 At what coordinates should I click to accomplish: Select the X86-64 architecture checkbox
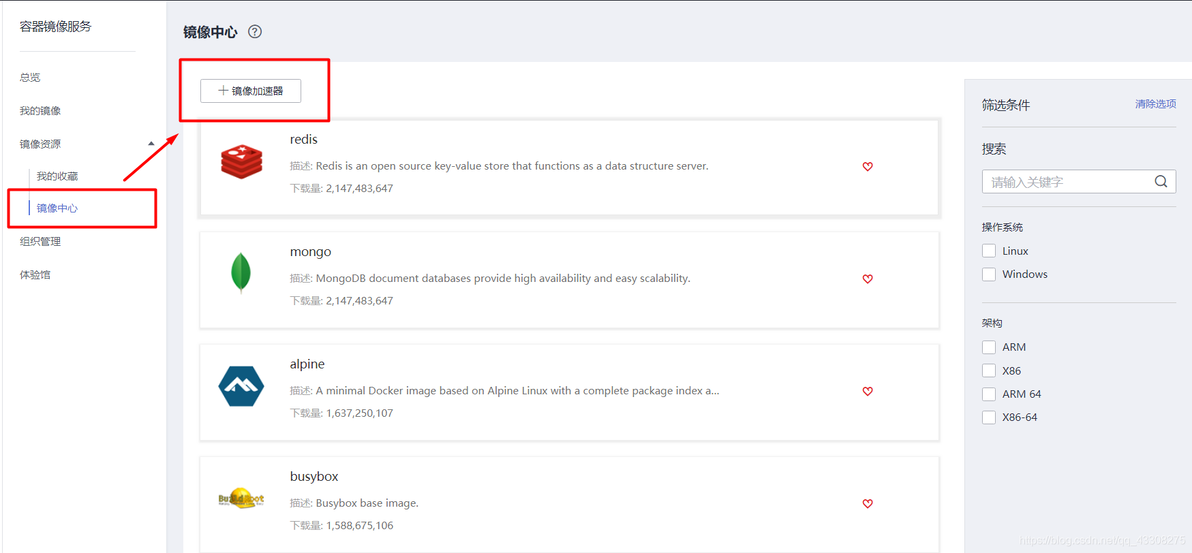click(989, 418)
